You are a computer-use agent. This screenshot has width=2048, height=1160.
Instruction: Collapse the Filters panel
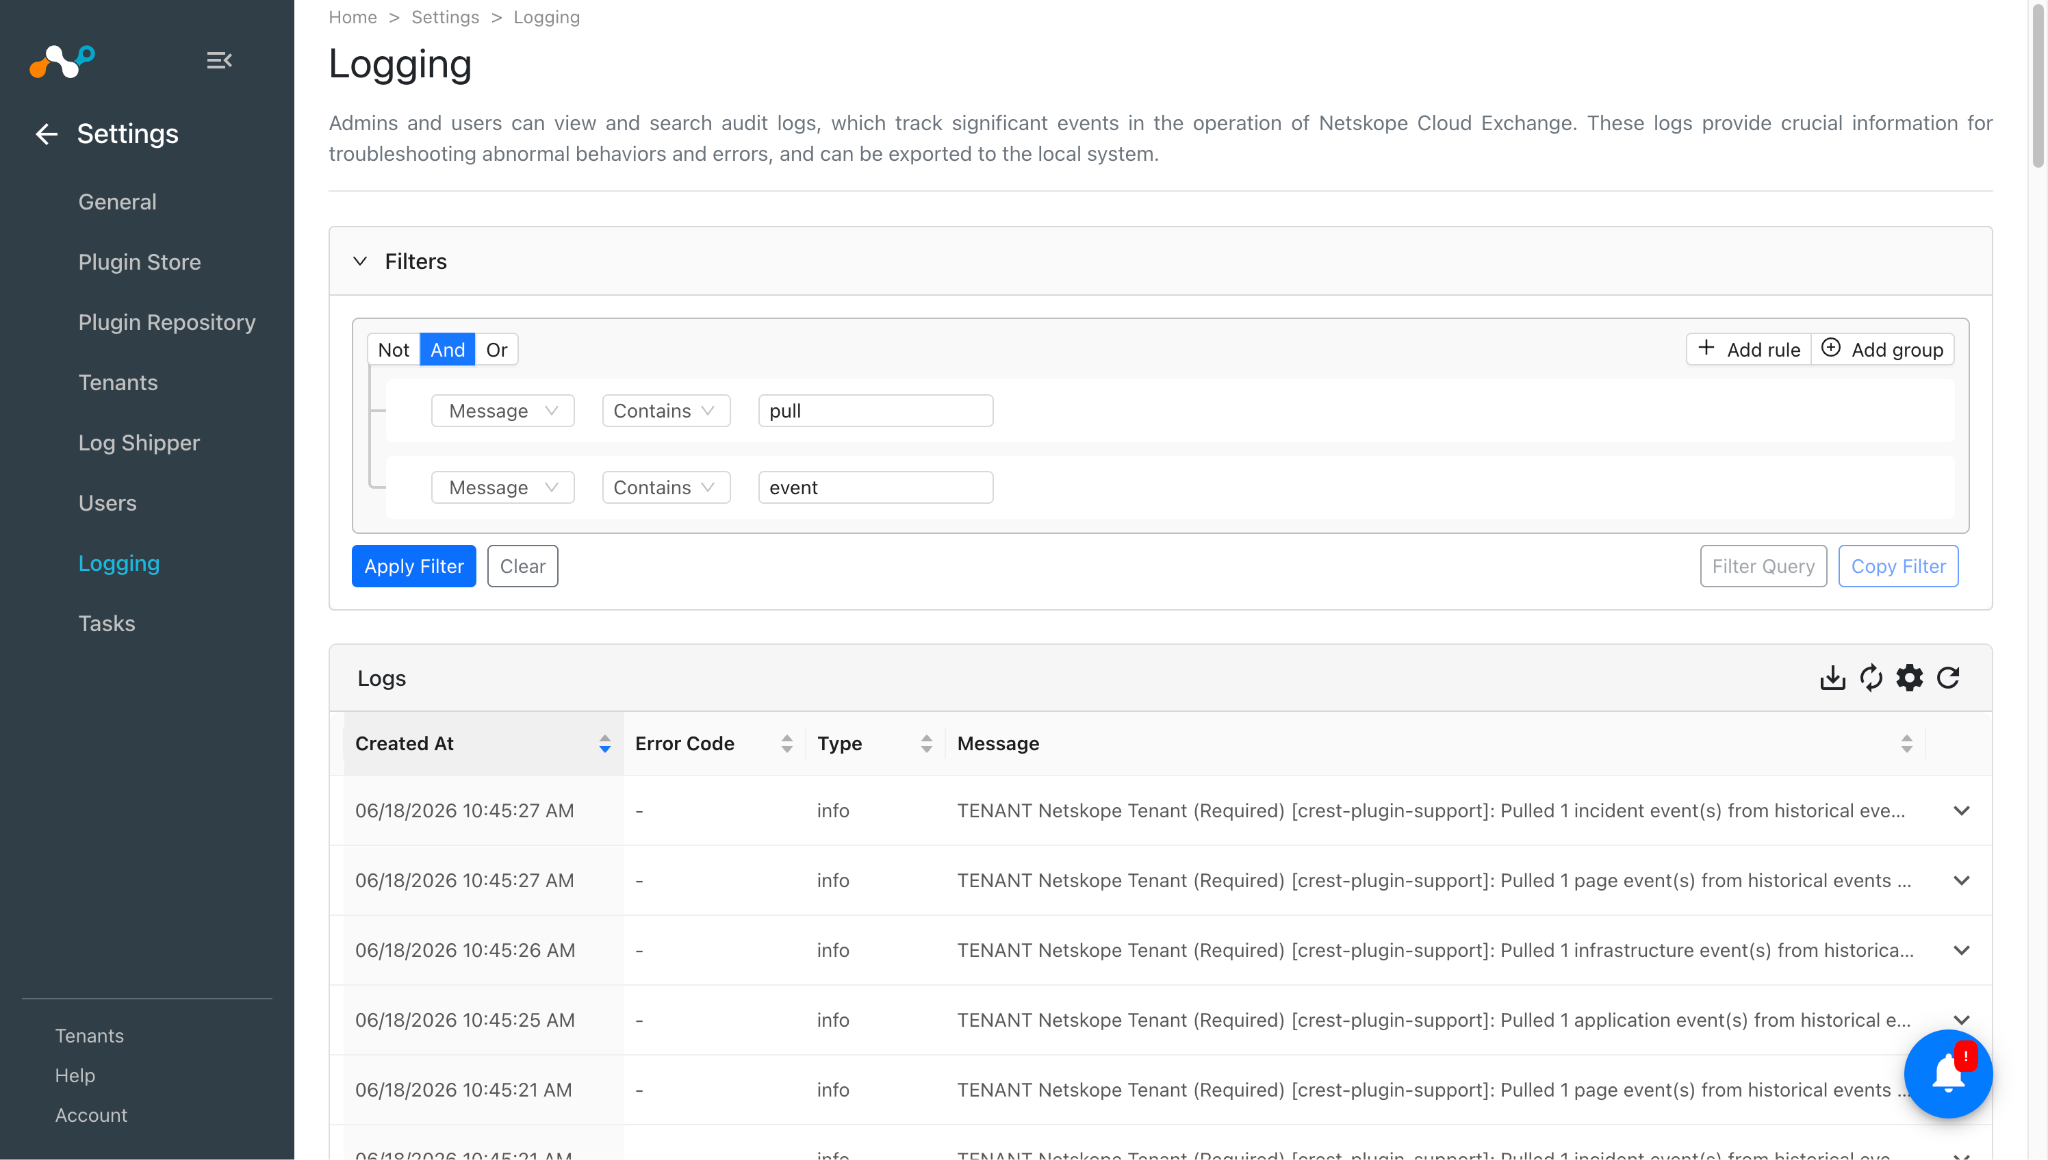tap(360, 262)
